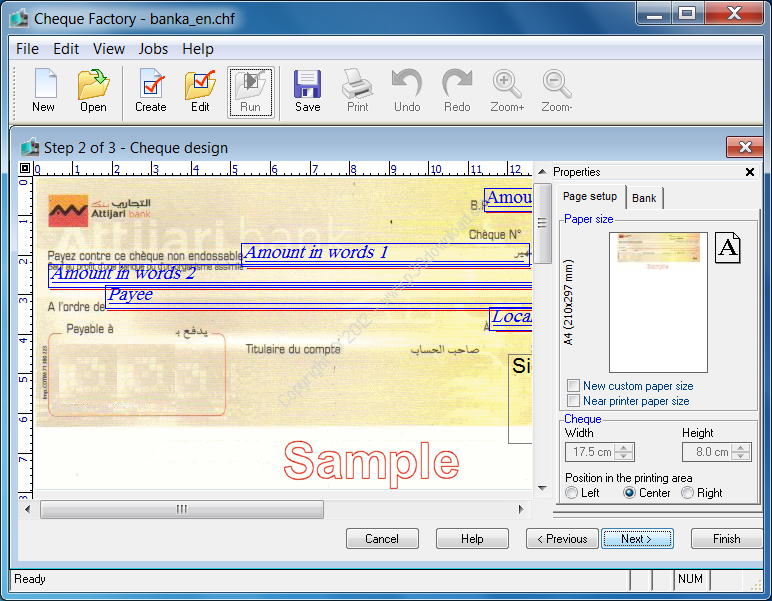Increase cheque Height with up arrow
The image size is (772, 601).
tap(740, 447)
